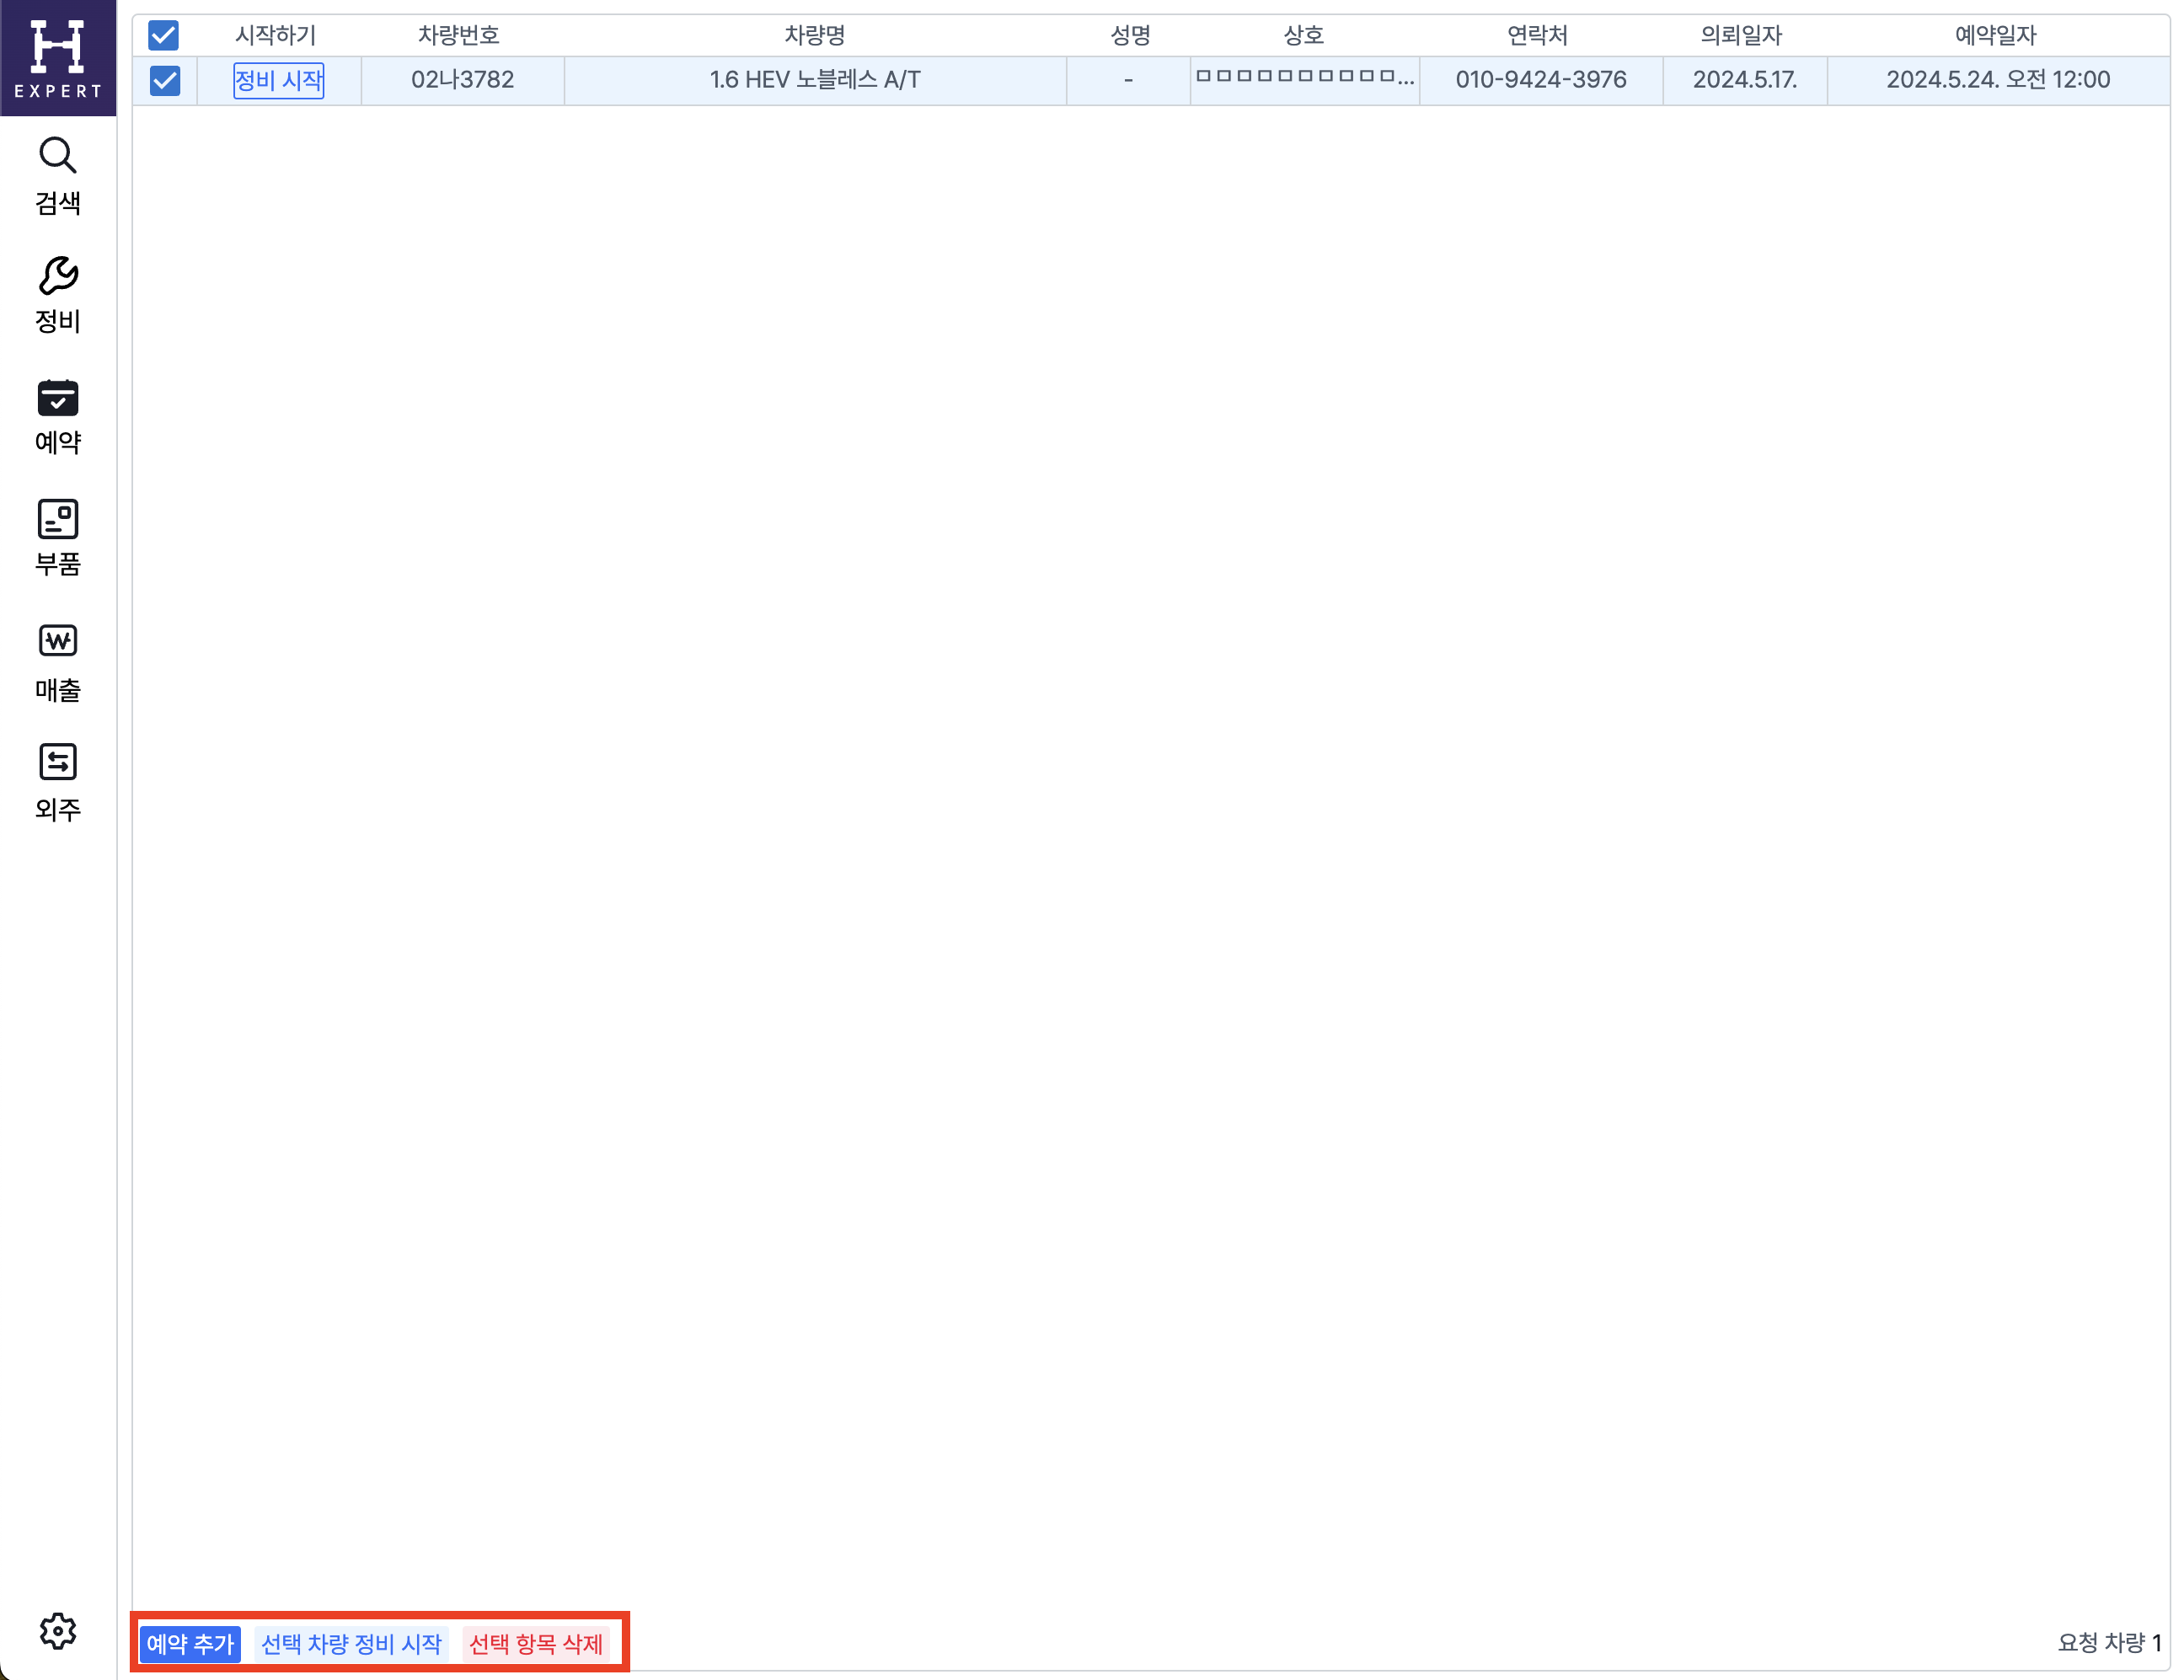
Task: Click the 차량번호 column header
Action: [458, 36]
